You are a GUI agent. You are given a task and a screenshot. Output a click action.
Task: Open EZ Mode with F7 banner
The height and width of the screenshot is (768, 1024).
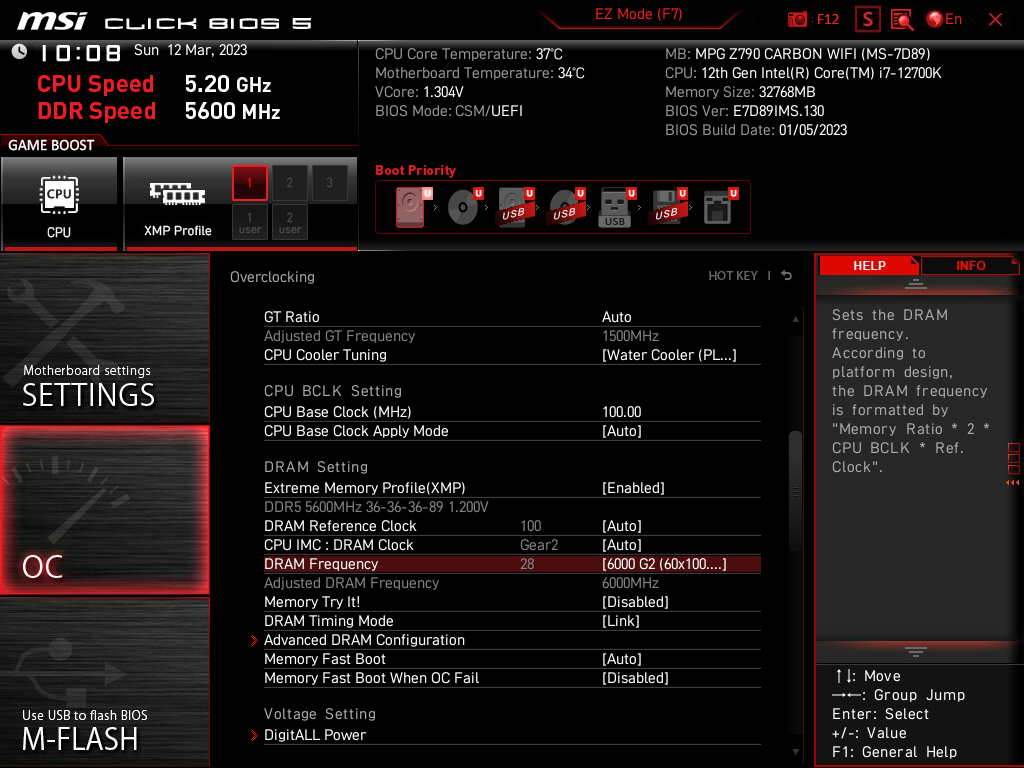click(638, 15)
